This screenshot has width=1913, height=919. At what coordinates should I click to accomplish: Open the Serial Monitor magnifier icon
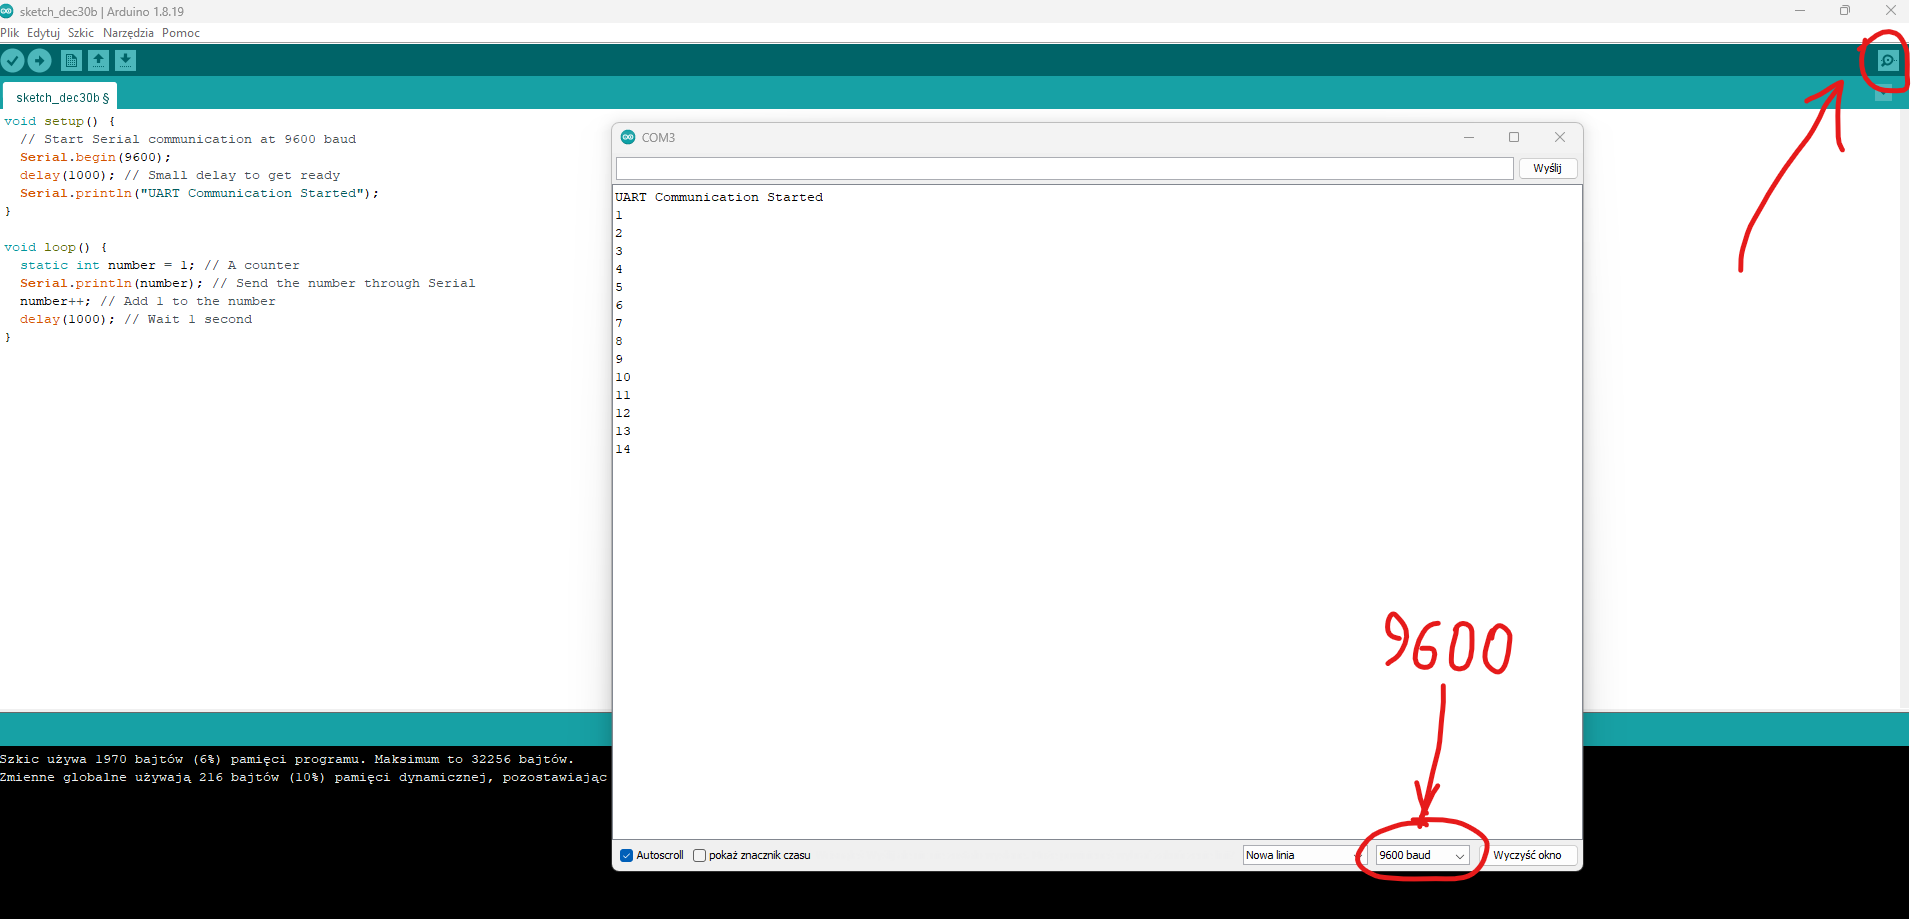(x=1887, y=61)
